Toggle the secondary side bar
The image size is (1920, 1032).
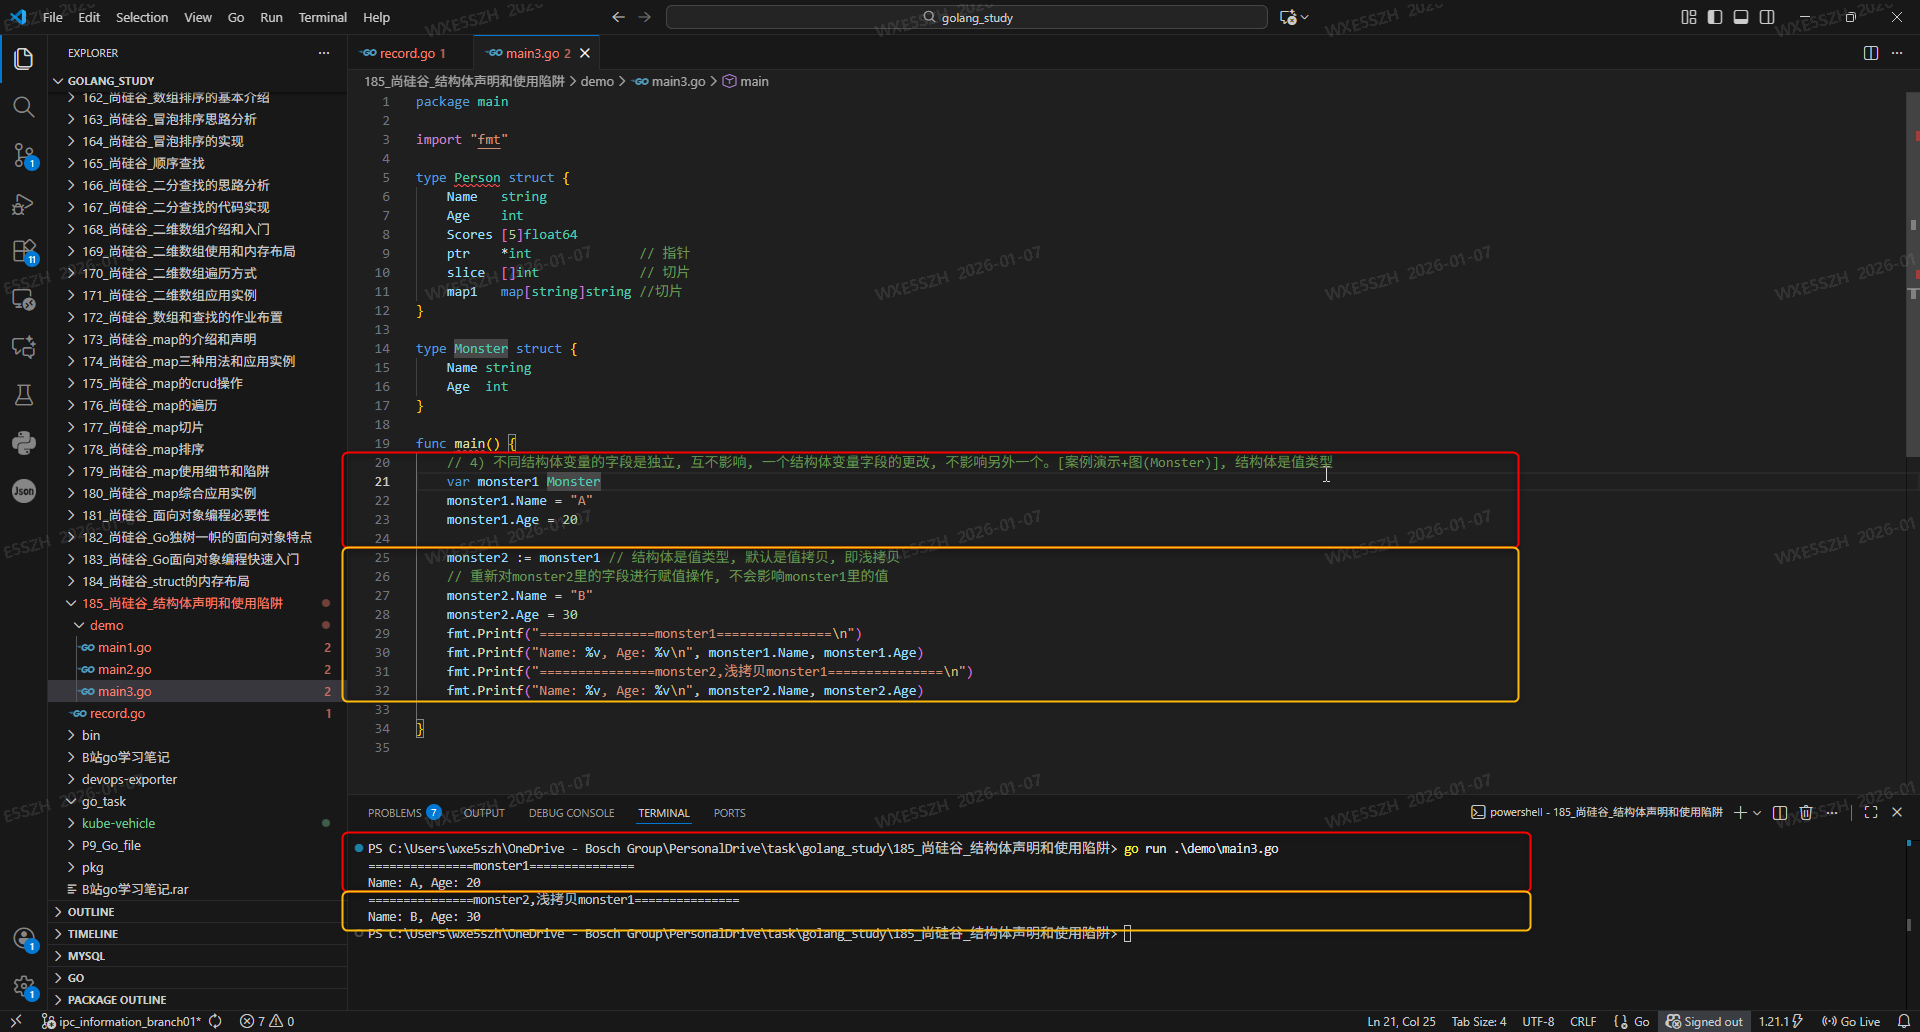coord(1767,17)
